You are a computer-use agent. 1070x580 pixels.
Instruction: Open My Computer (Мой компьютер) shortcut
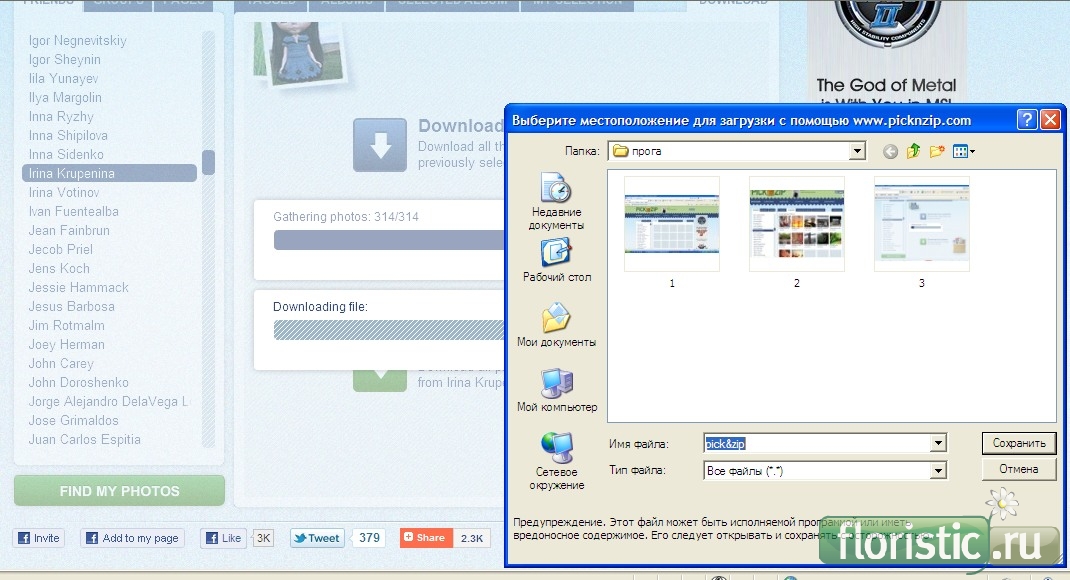pos(556,390)
